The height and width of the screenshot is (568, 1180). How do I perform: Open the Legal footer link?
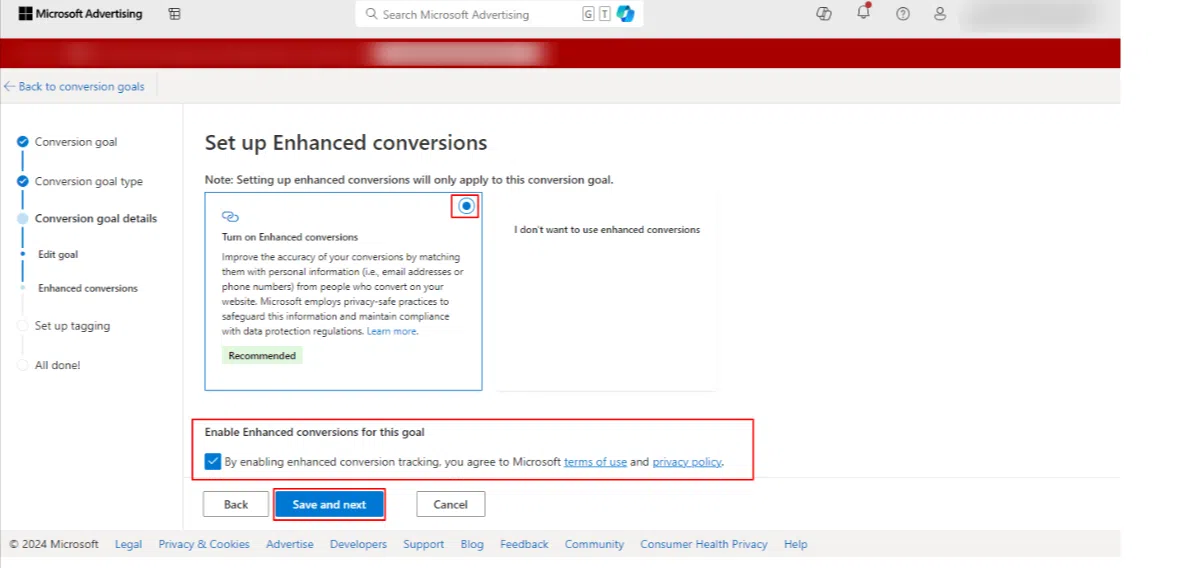(129, 544)
